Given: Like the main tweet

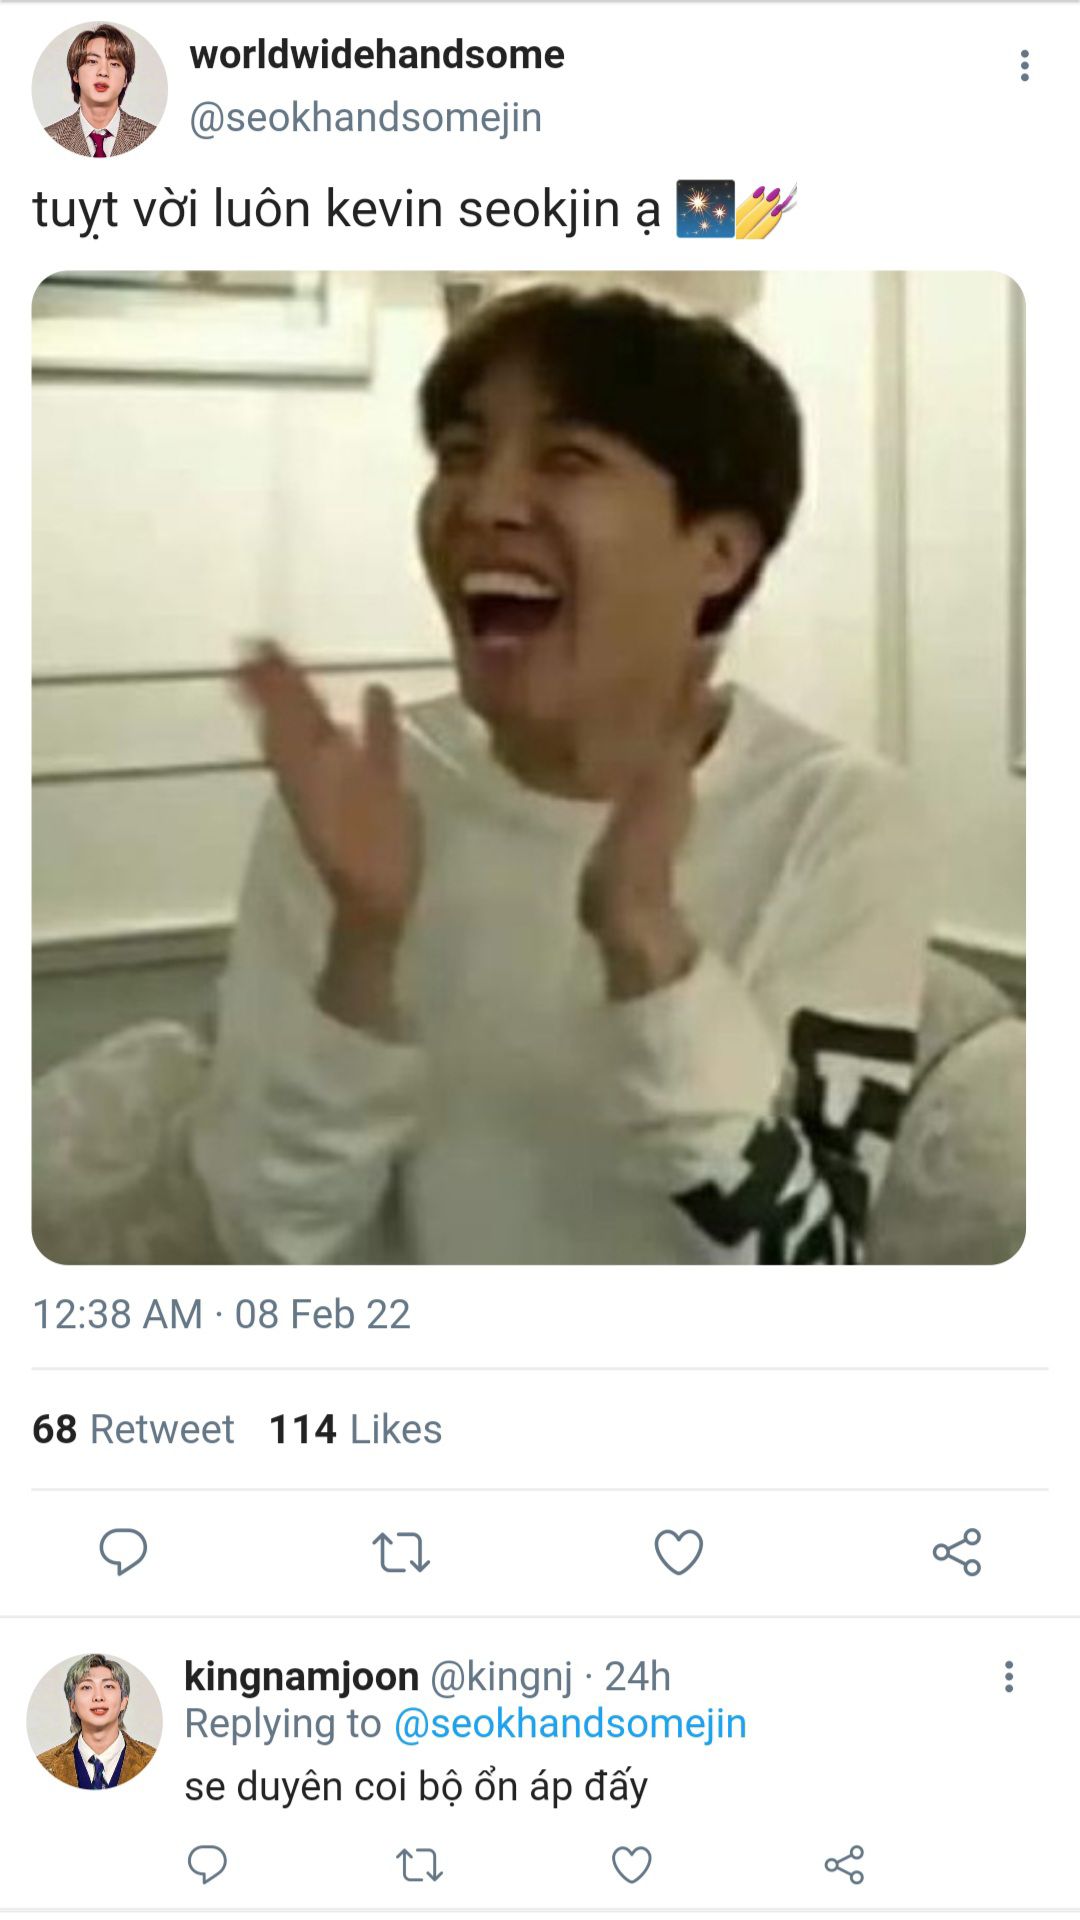Looking at the screenshot, I should pos(678,1552).
